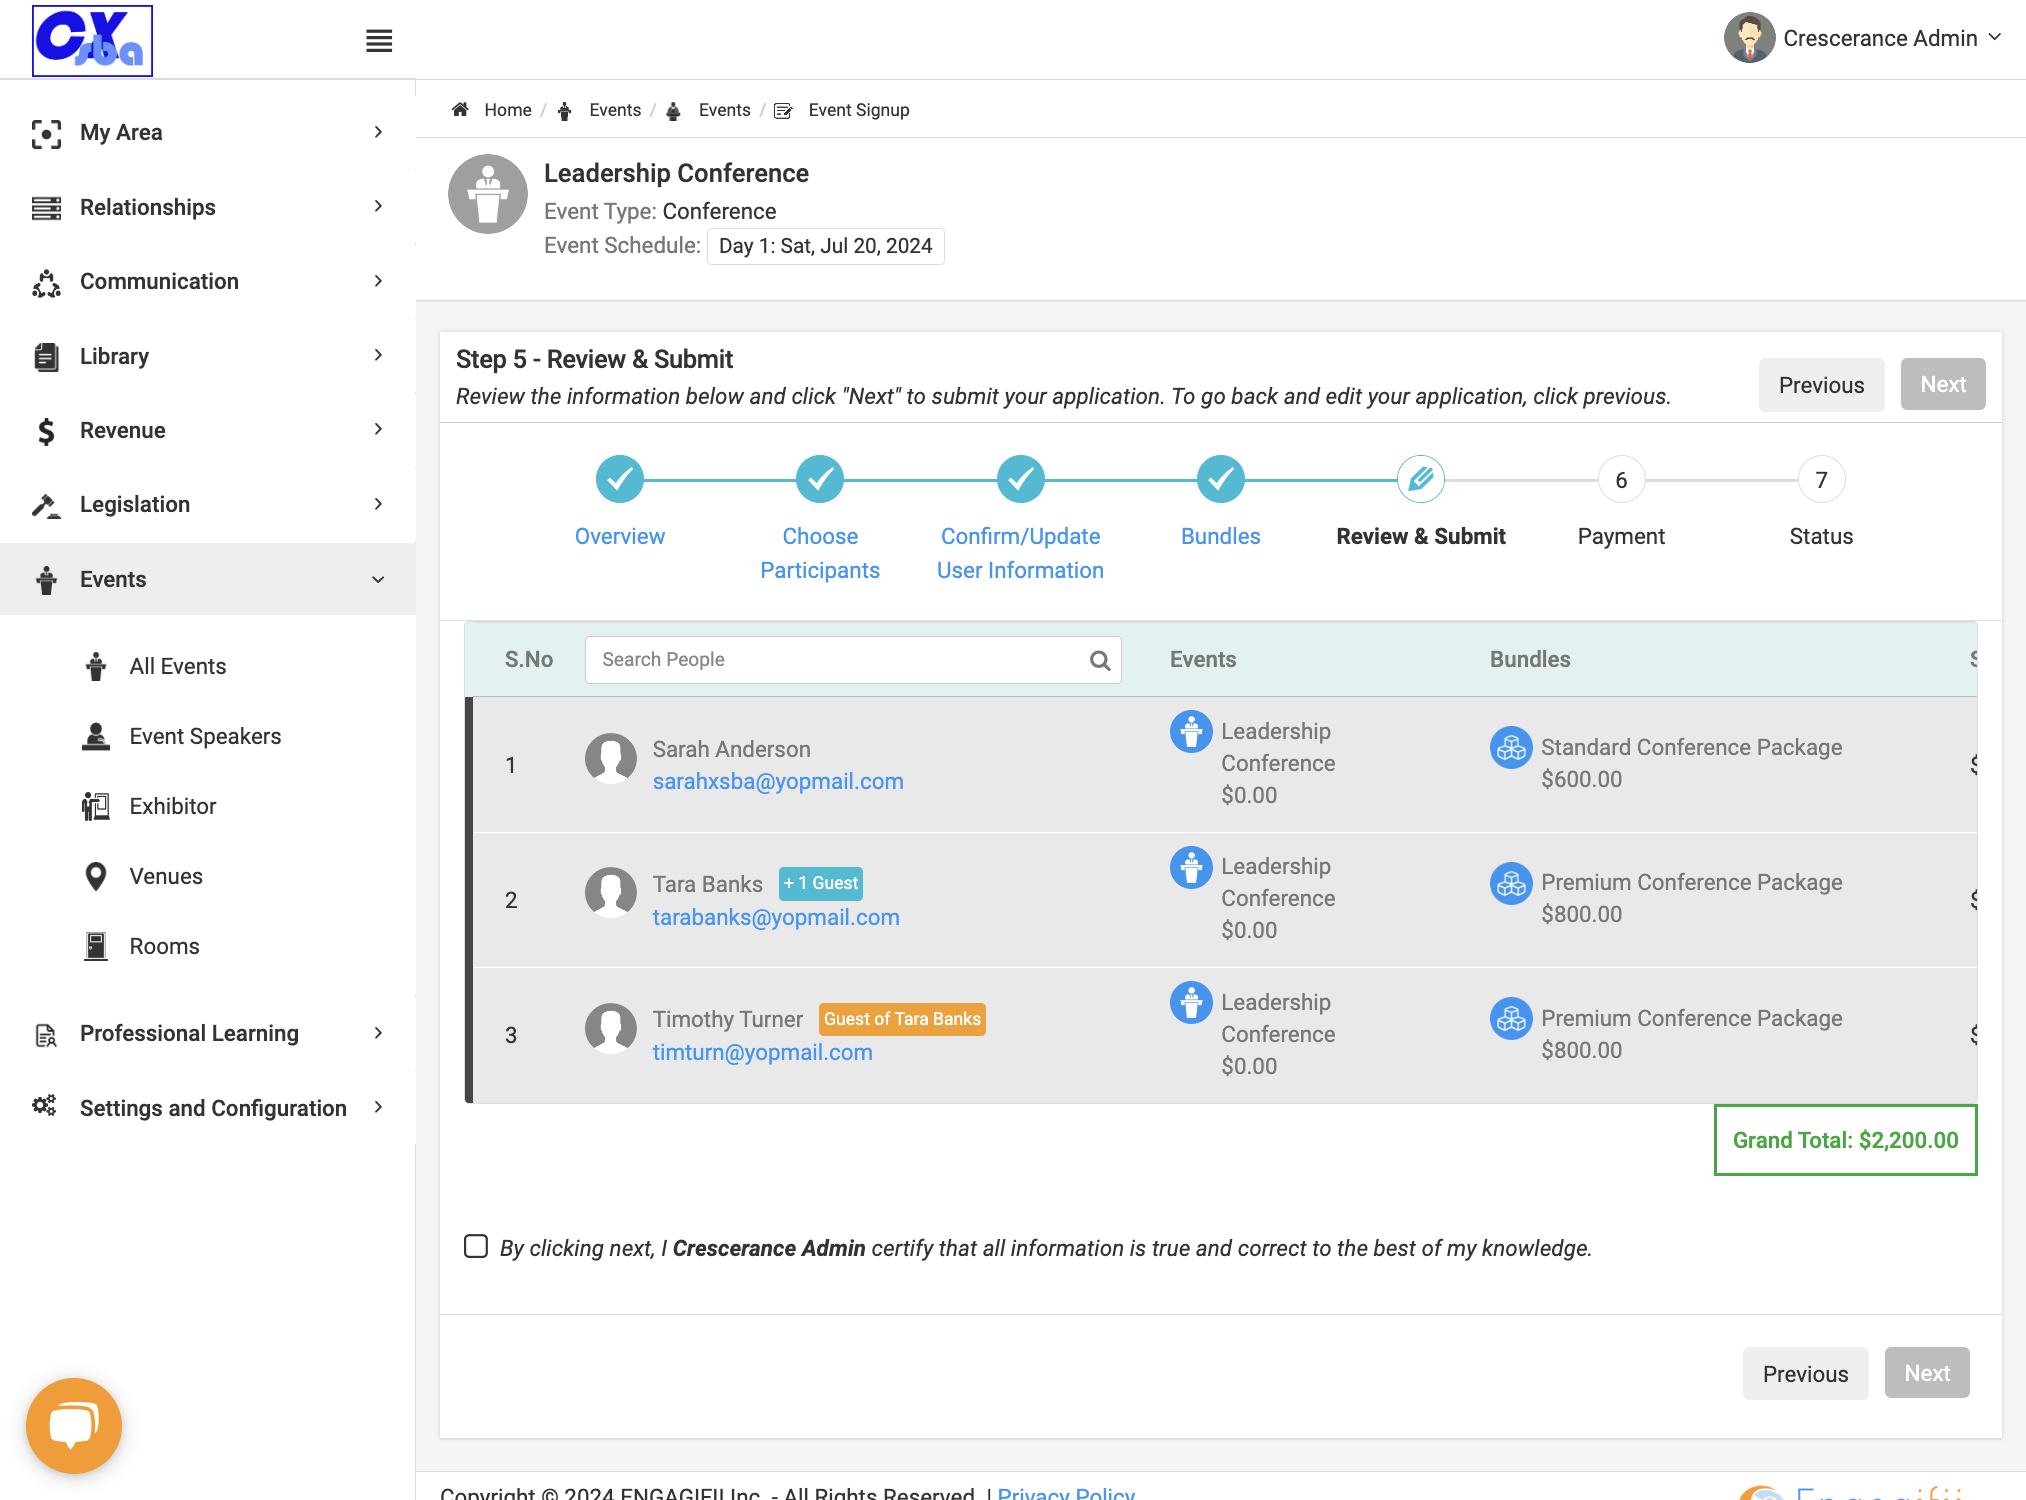Click Standard Conference Package bundle icon
This screenshot has height=1500, width=2026.
(x=1511, y=748)
